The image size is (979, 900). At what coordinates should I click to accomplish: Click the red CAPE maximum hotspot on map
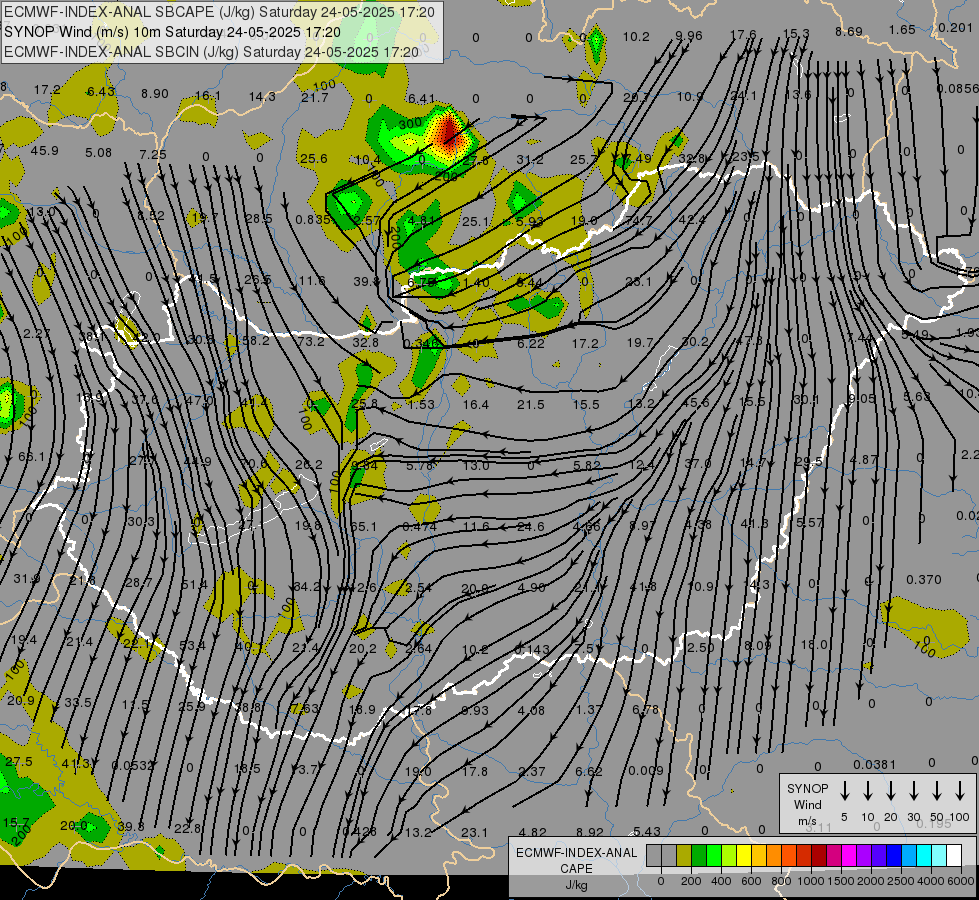tap(448, 131)
